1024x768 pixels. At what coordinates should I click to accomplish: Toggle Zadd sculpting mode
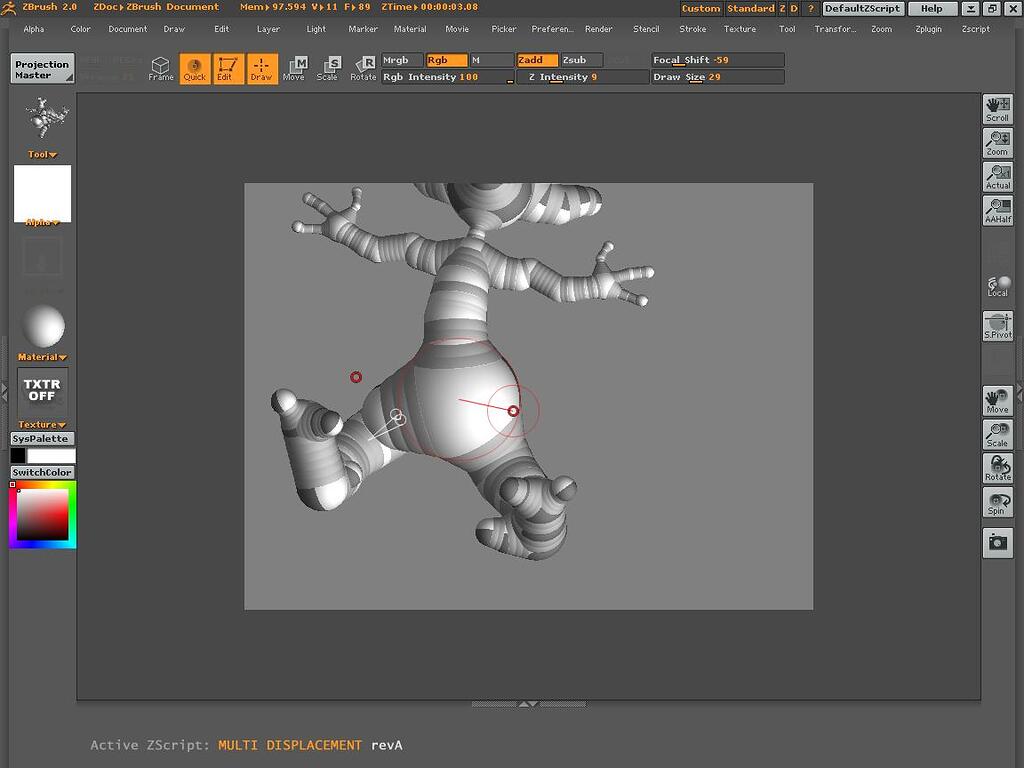point(537,60)
